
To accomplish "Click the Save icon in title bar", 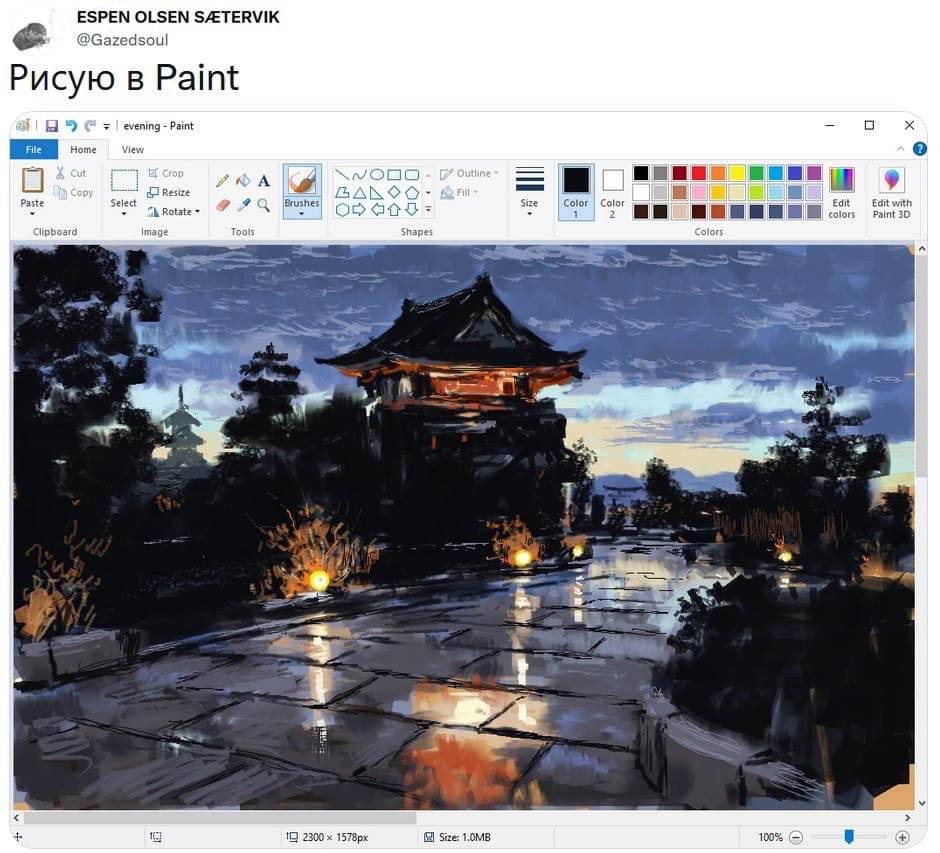I will (51, 126).
